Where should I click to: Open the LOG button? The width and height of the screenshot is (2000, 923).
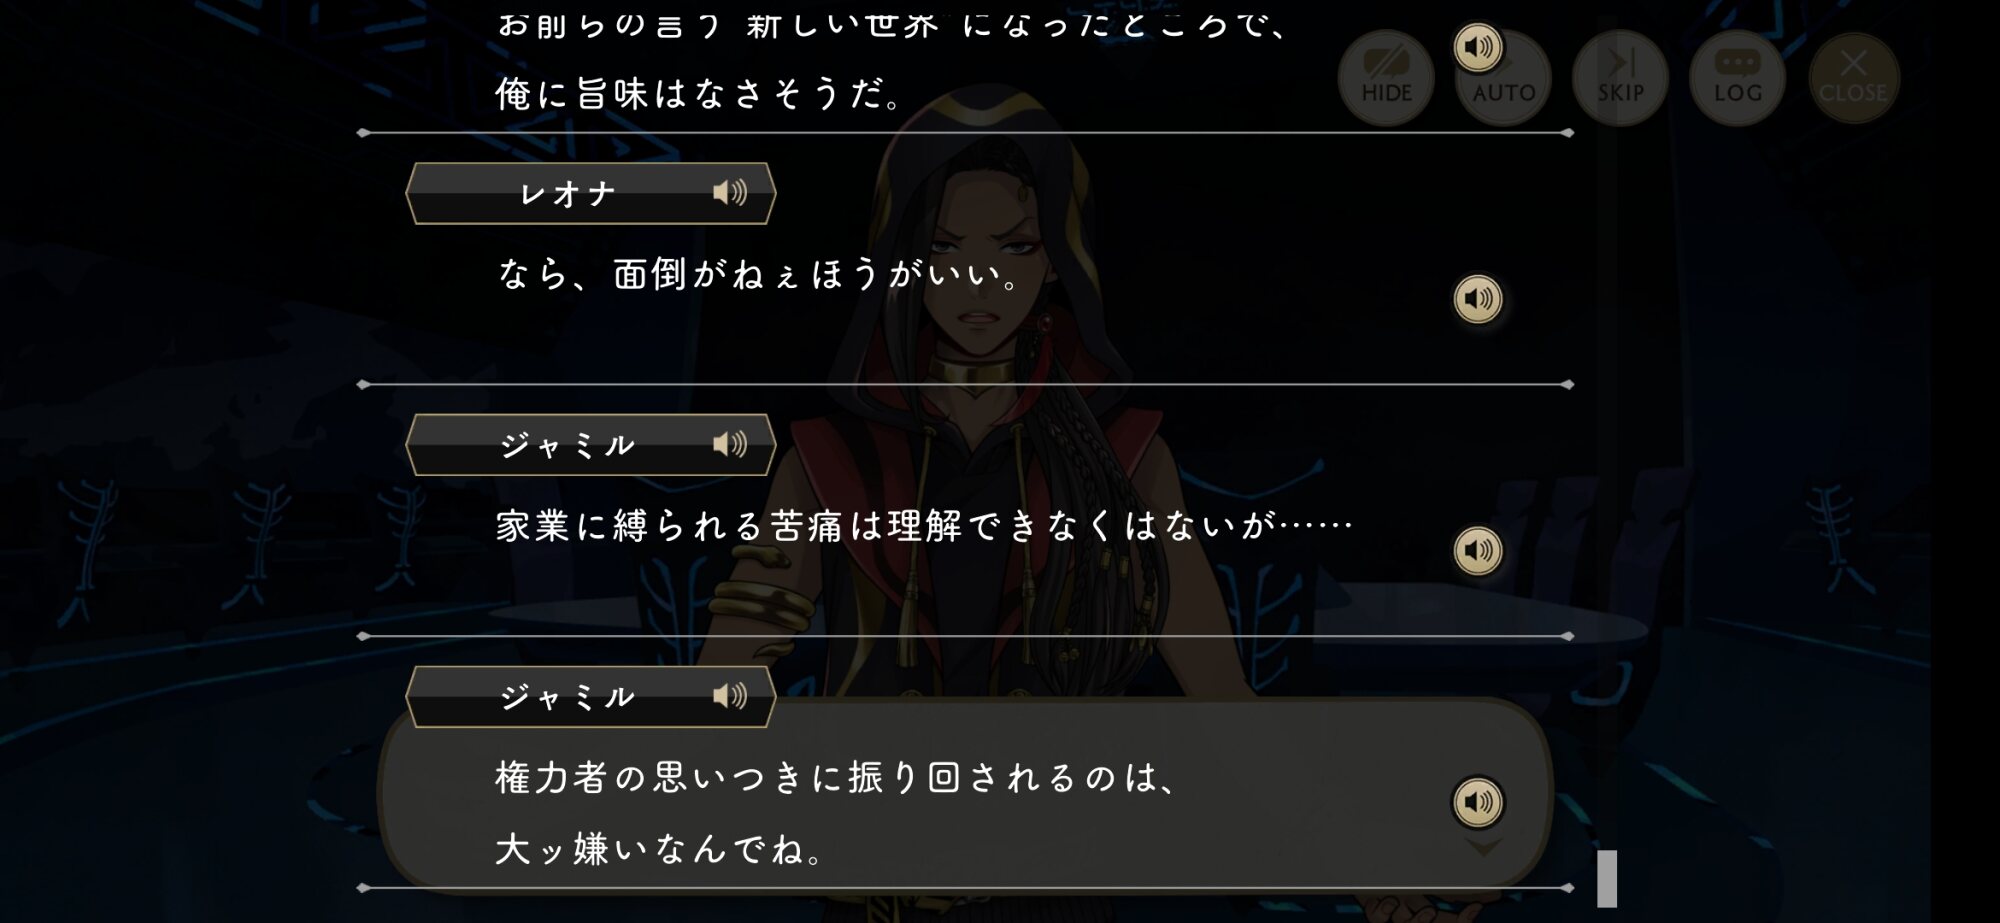point(1738,78)
